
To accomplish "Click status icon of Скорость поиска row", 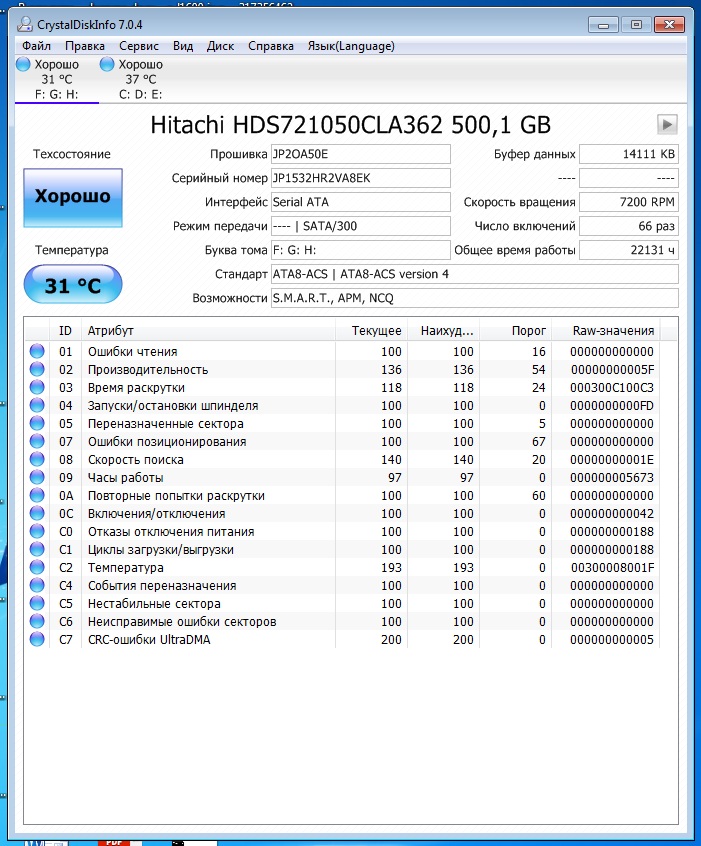I will pos(37,459).
